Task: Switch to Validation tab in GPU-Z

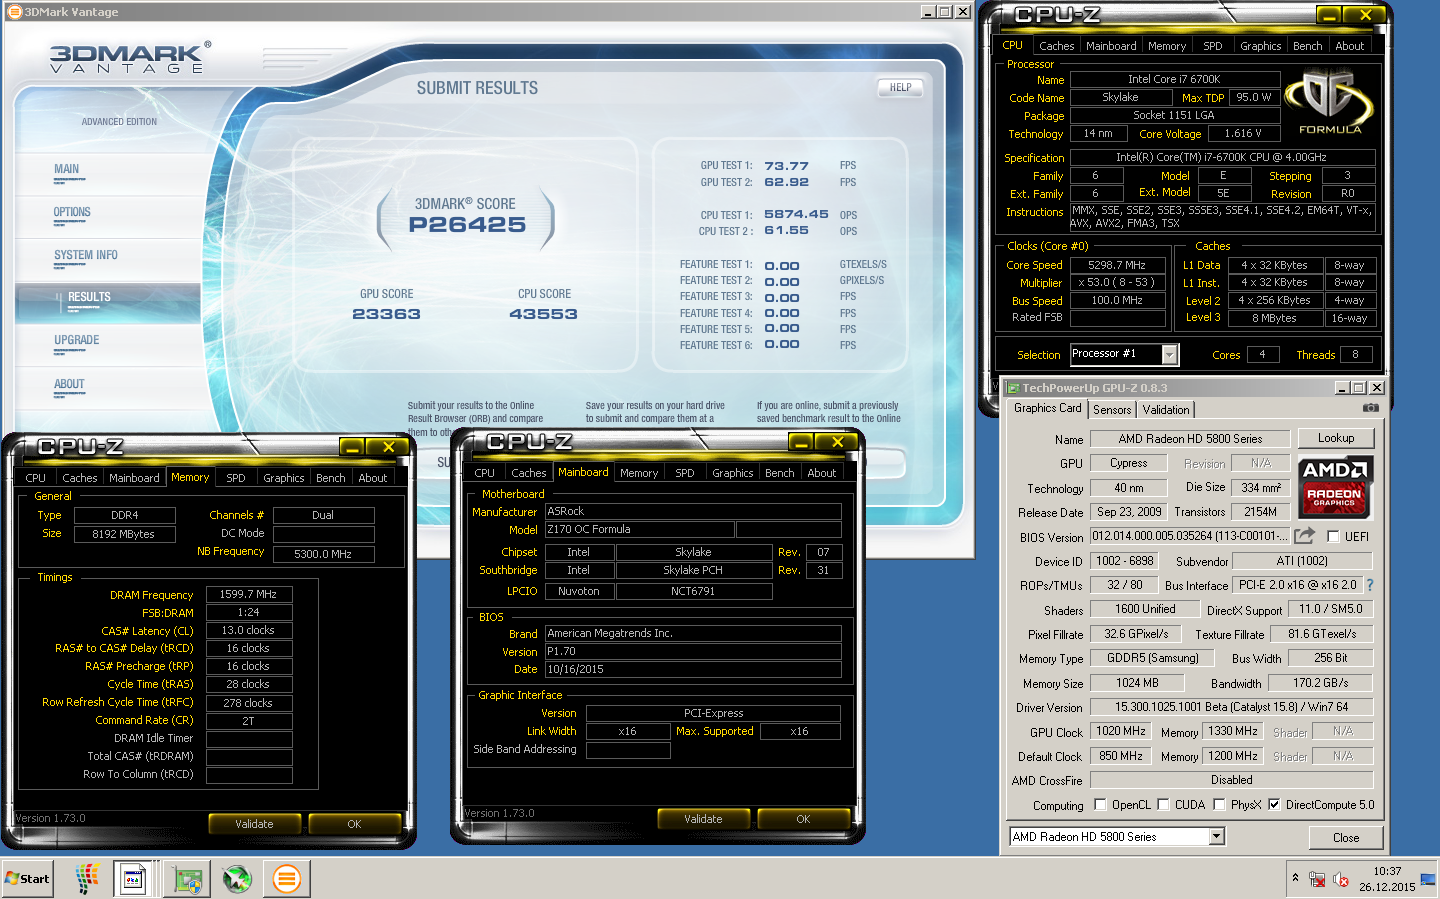Action: [x=1166, y=410]
